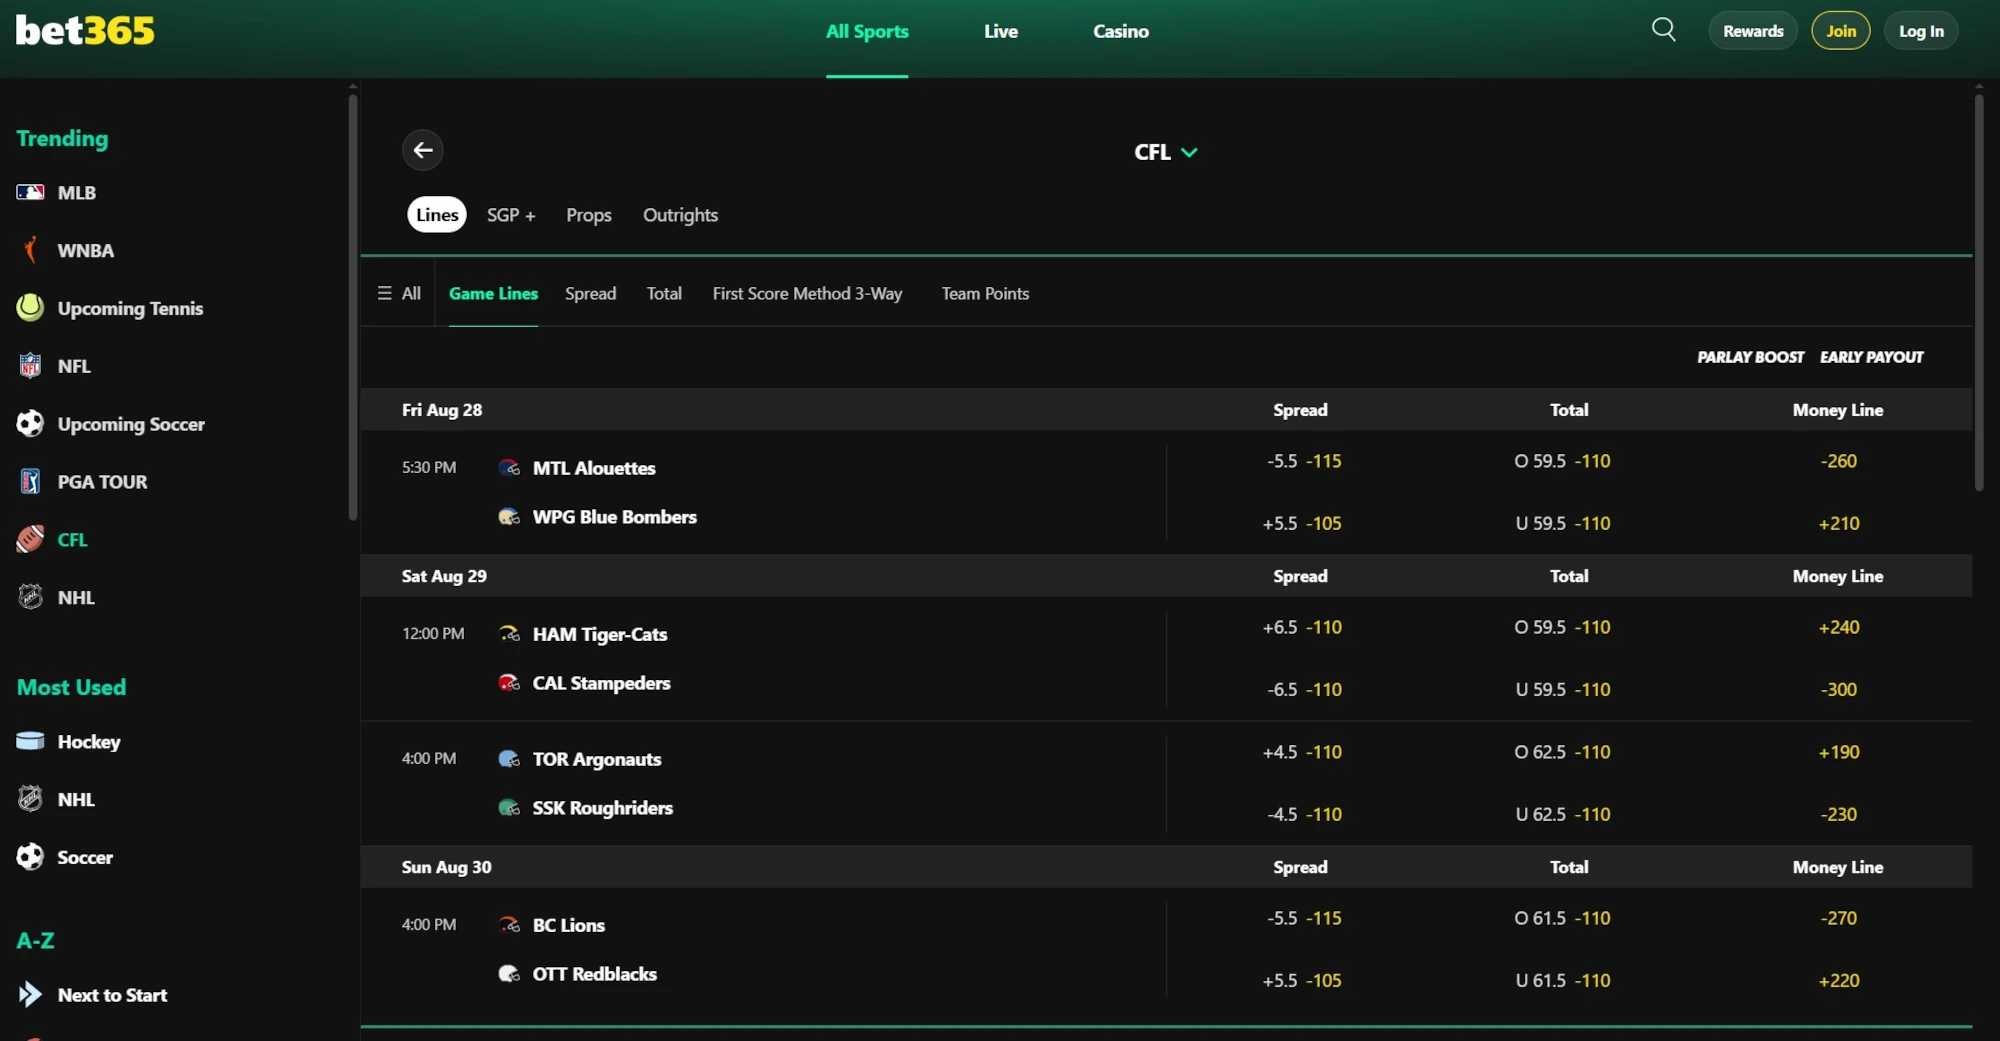
Task: Select the NHL icon under Trending
Action: [30, 597]
